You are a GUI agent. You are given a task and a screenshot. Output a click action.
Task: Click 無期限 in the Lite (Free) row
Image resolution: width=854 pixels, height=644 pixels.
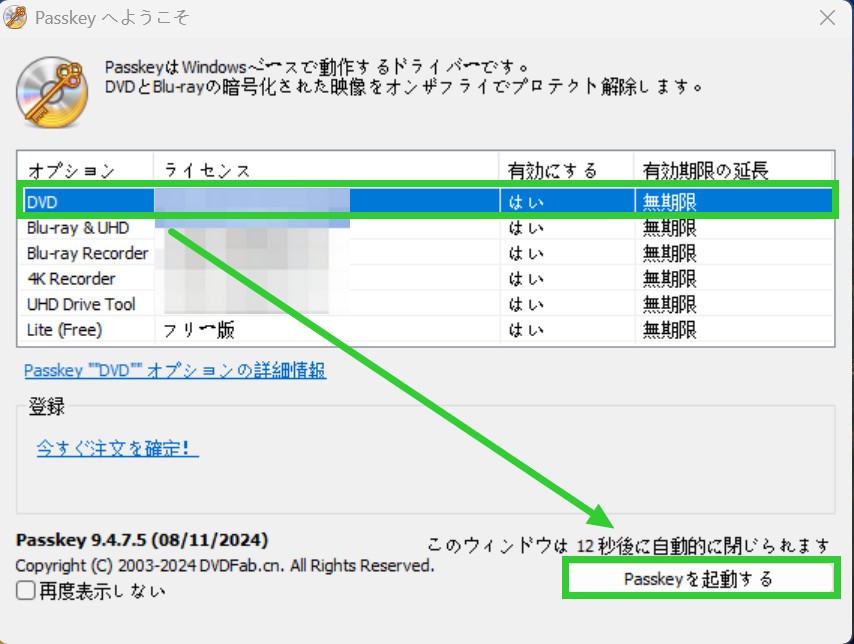669,330
